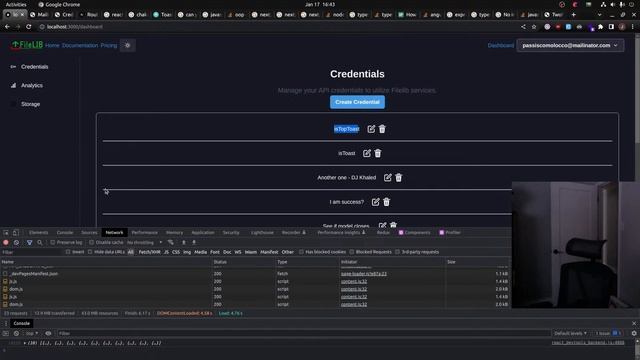Switch to the Sources DevTools tab

pyautogui.click(x=89, y=232)
